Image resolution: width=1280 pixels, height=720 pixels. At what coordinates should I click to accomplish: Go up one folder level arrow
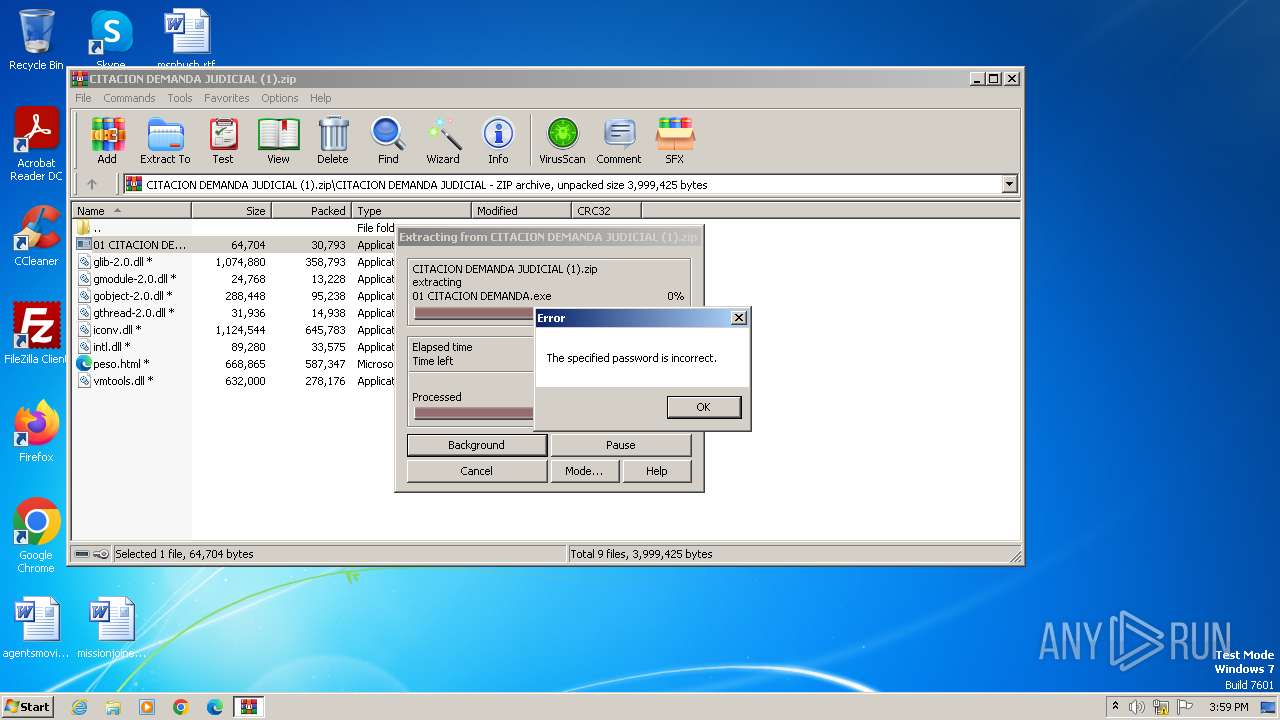(x=92, y=184)
